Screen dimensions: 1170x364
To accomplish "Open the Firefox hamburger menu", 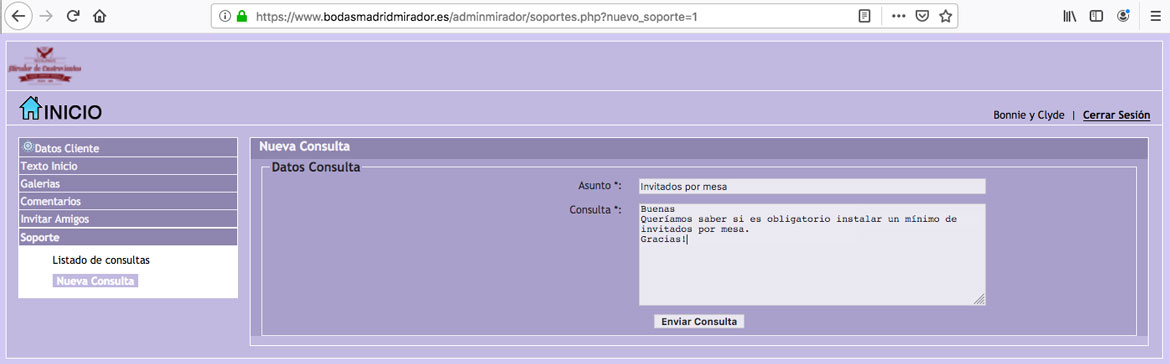I will (1155, 16).
